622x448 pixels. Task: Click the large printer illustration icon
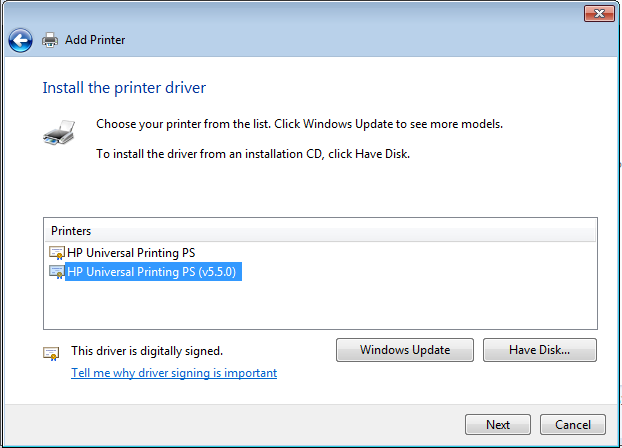pyautogui.click(x=59, y=134)
